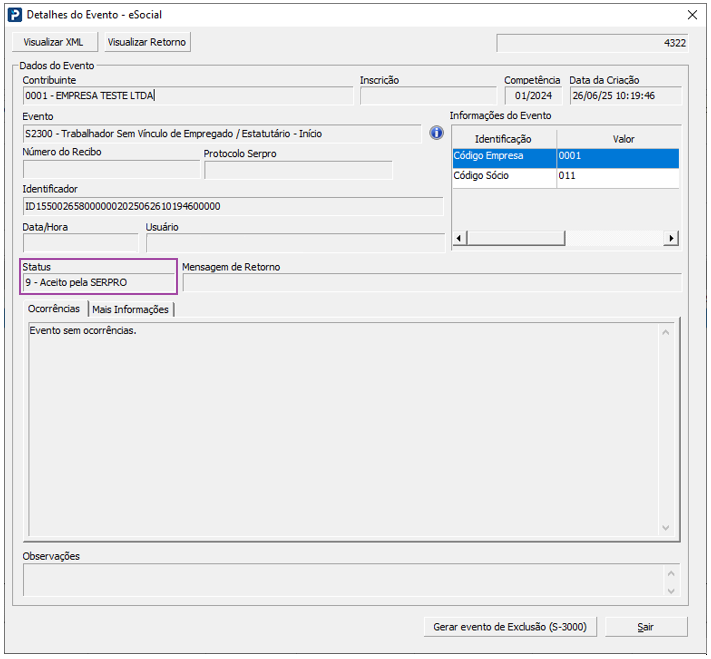Select the Código Sócio row

[x=565, y=176]
